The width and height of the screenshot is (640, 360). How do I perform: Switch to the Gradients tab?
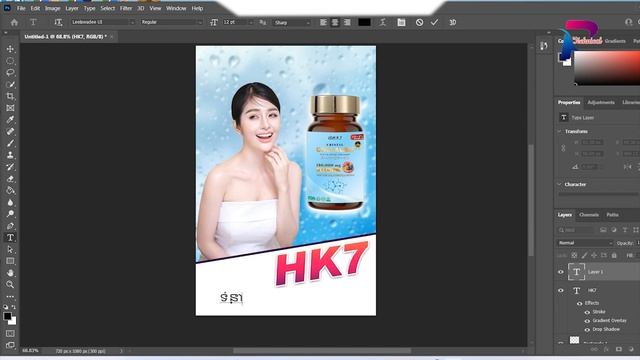pyautogui.click(x=615, y=41)
